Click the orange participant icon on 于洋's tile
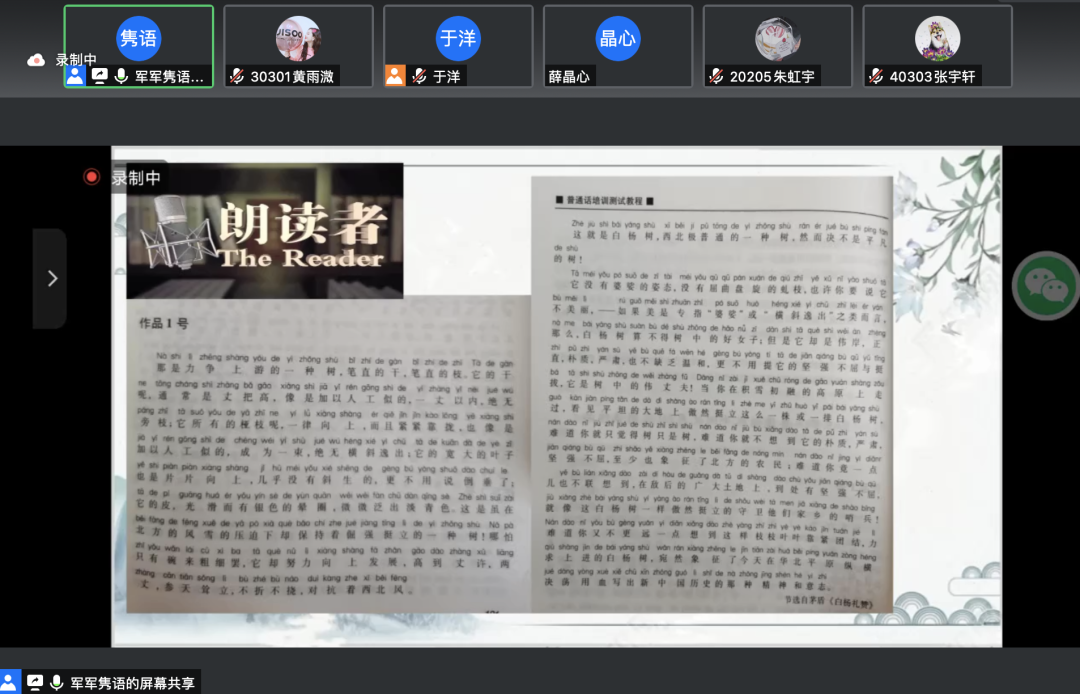1080x694 pixels. coord(397,74)
